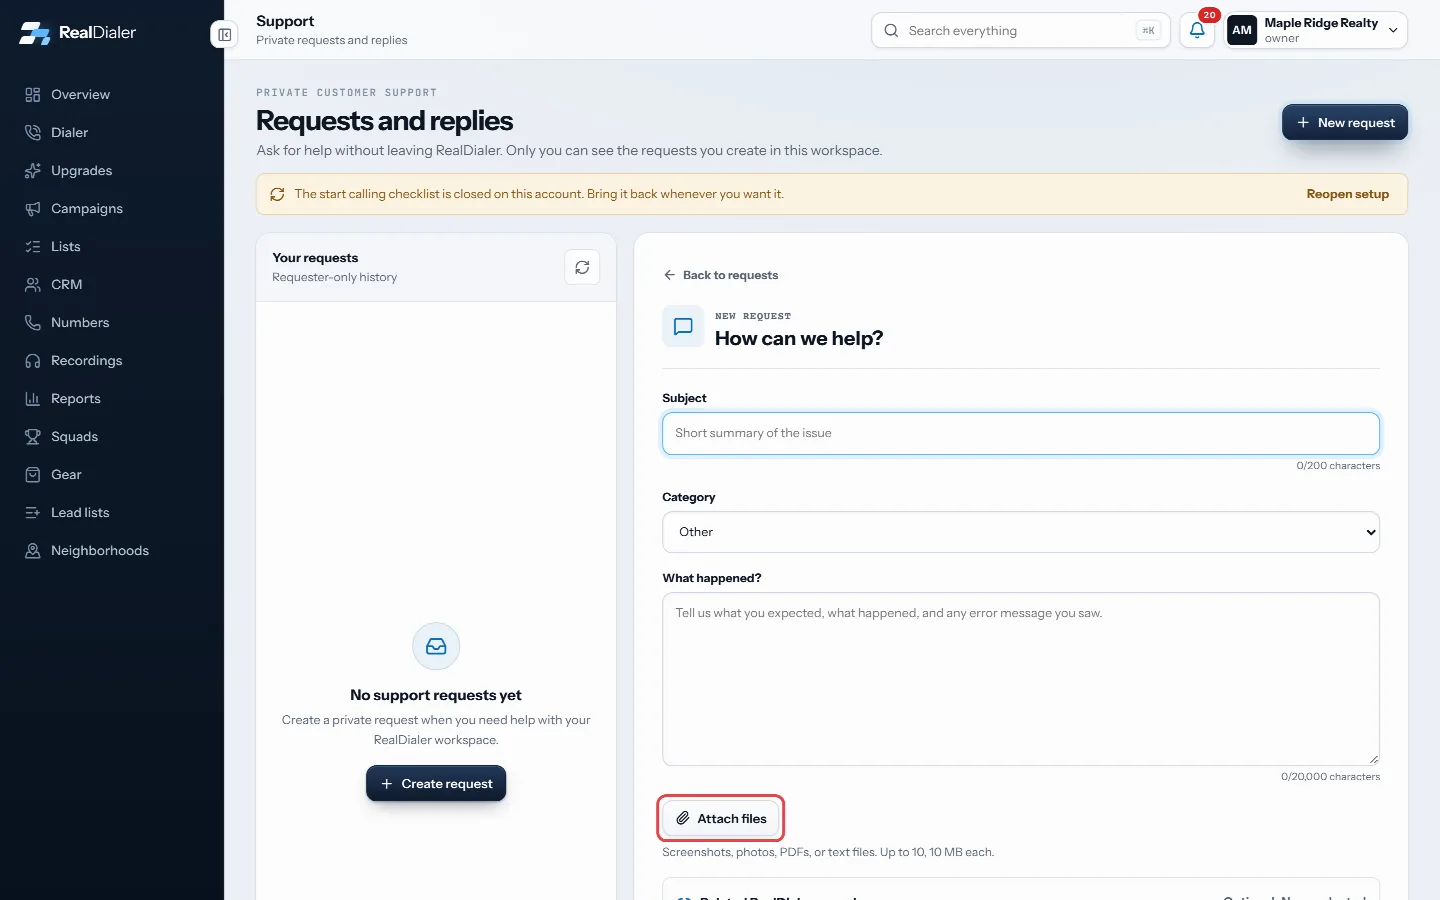
Task: Click the "Requester-only history" subtitle
Action: pyautogui.click(x=335, y=277)
